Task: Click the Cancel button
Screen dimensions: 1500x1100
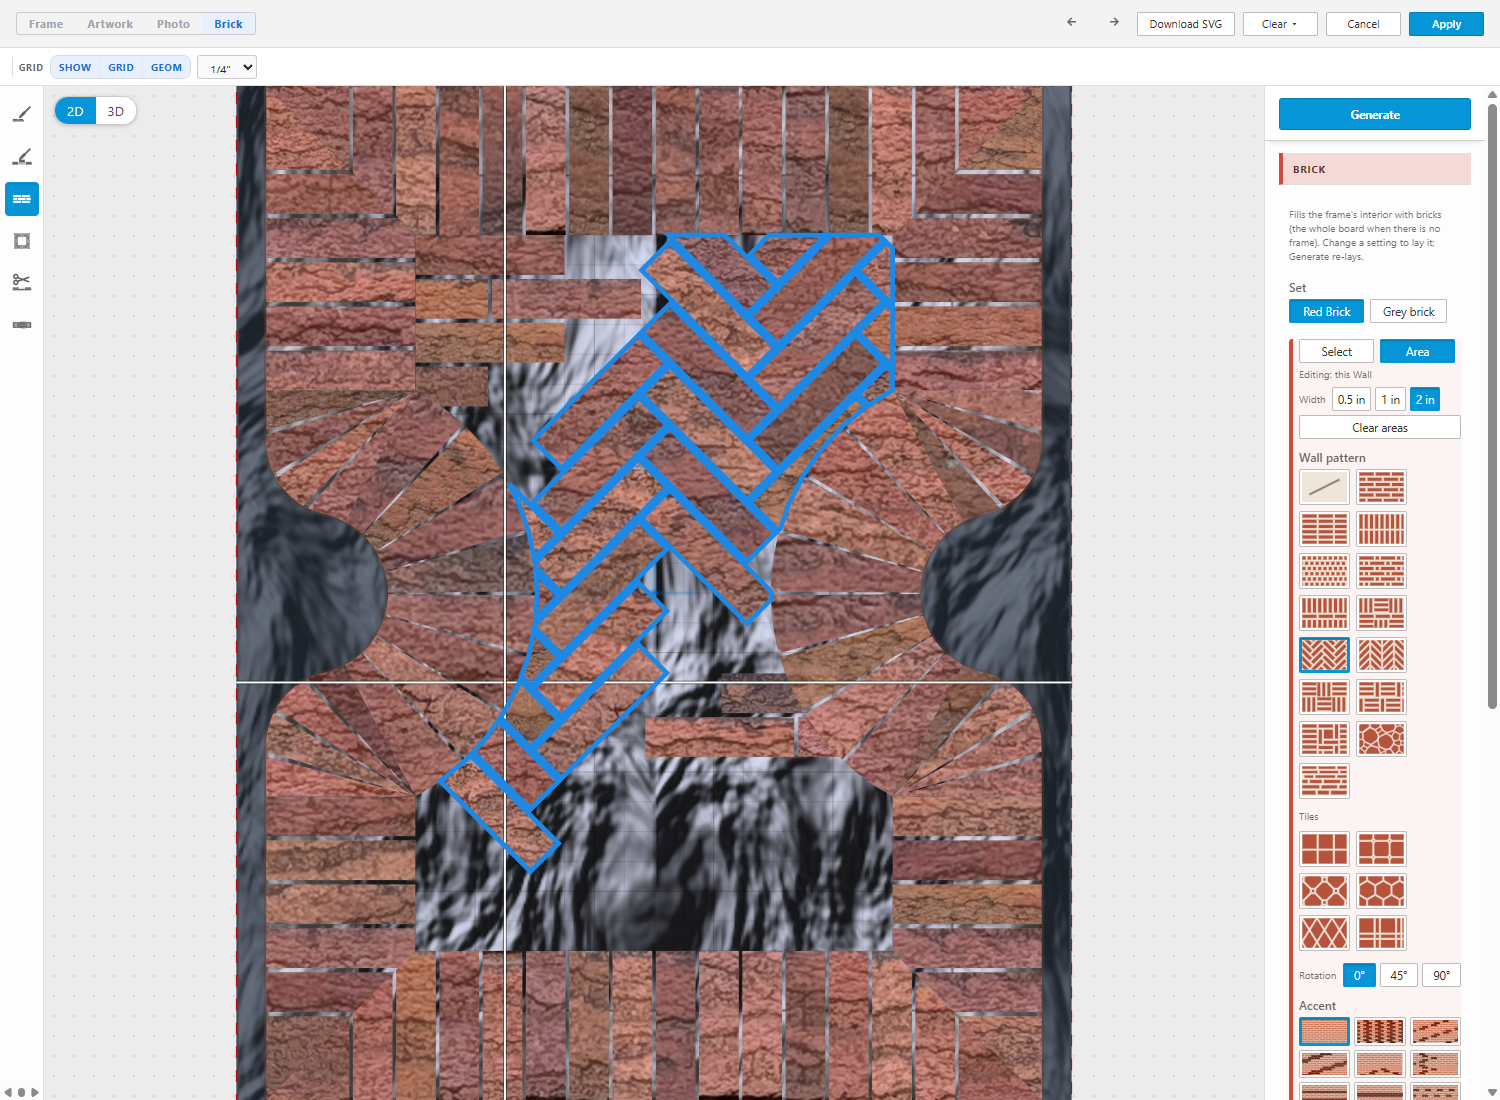Action: pos(1363,24)
